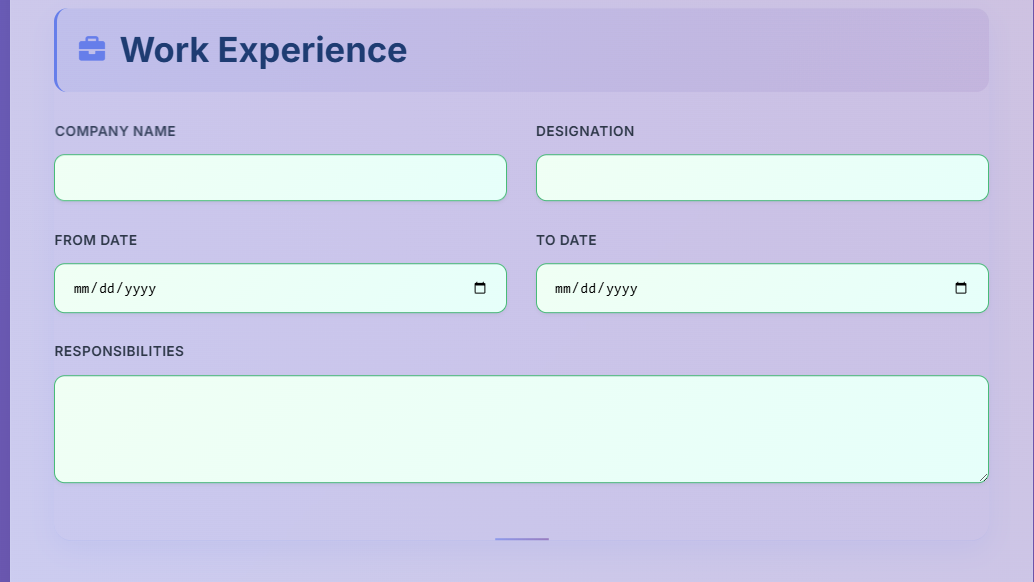Click the briefcase icon beside Work Experience
Image resolution: width=1034 pixels, height=582 pixels.
[x=92, y=49]
